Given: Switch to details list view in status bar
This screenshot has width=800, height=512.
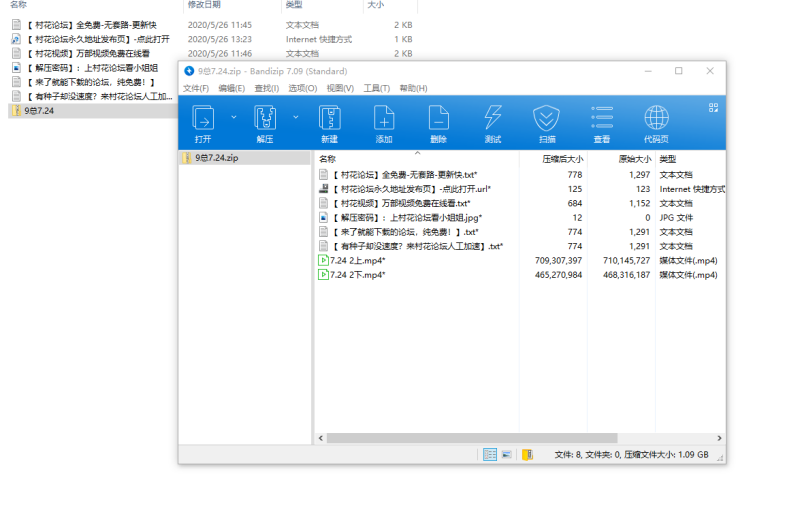Looking at the screenshot, I should point(490,455).
